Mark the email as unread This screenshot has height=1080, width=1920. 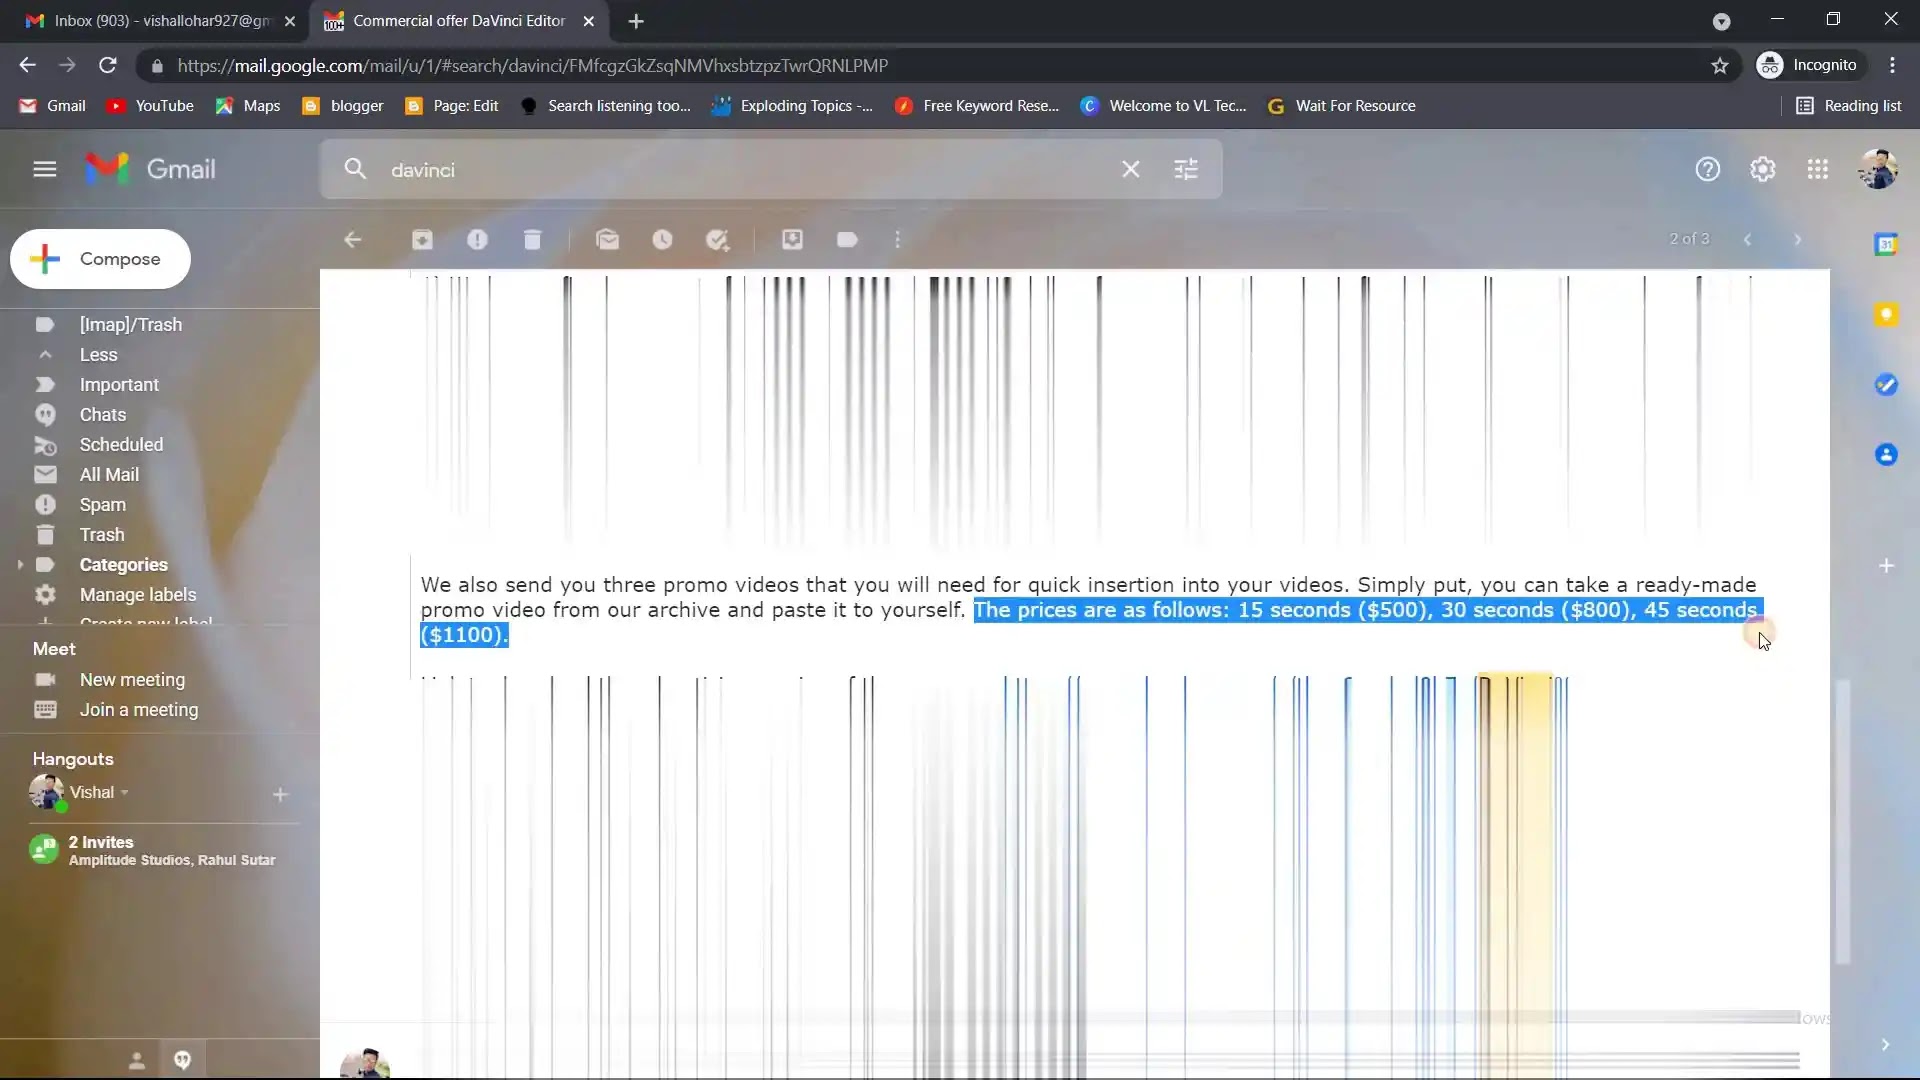607,240
